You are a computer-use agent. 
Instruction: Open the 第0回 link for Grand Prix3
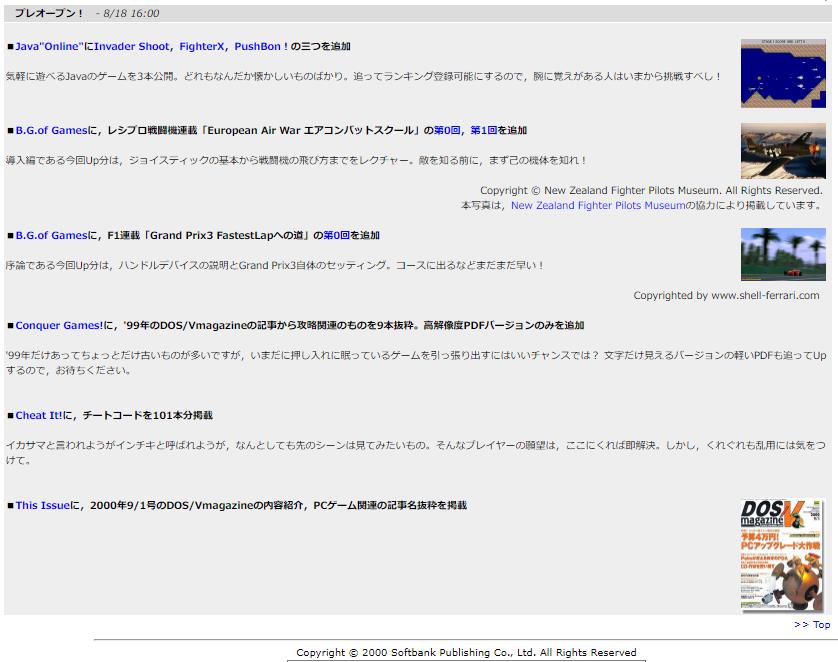(x=337, y=235)
